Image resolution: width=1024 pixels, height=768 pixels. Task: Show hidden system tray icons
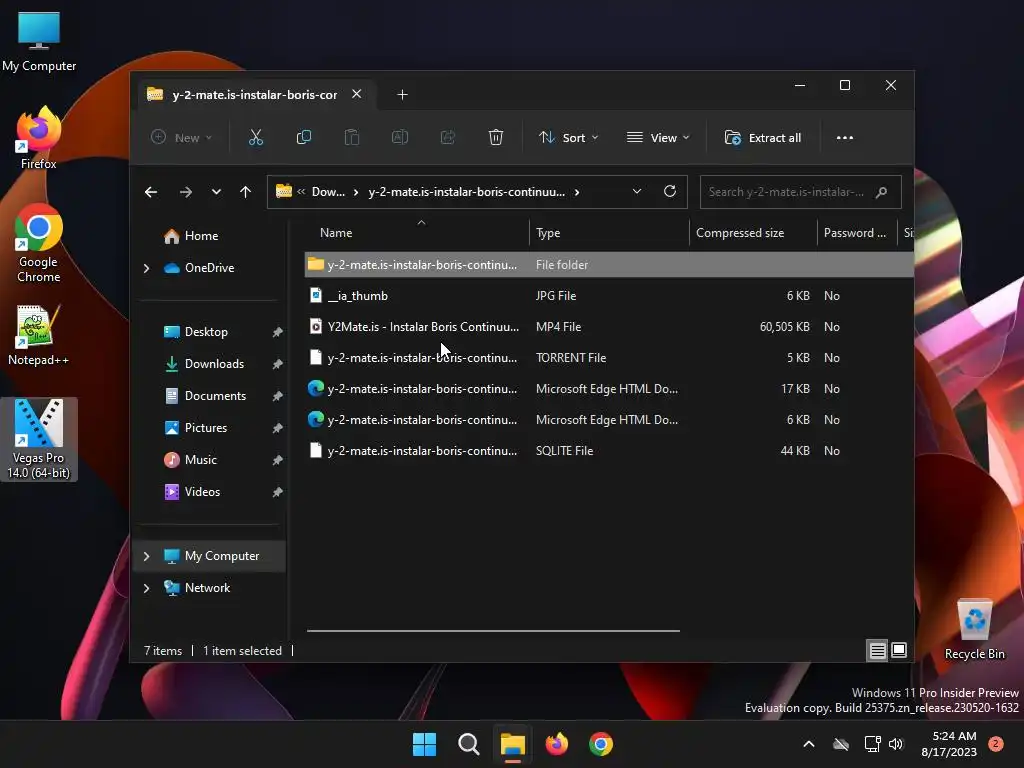(808, 744)
